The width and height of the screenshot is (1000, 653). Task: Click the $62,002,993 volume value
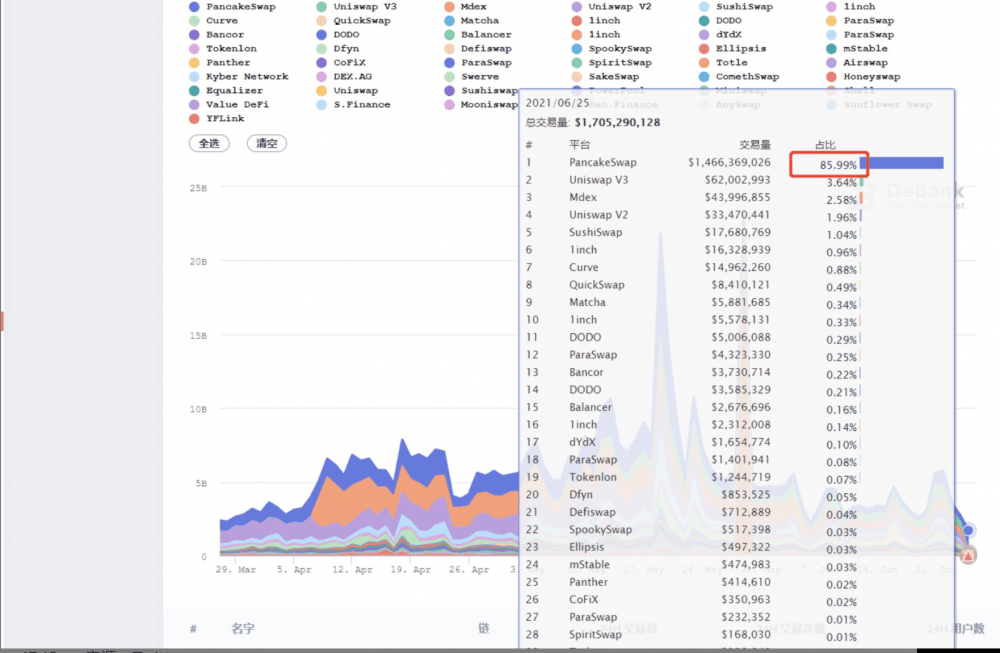[737, 180]
